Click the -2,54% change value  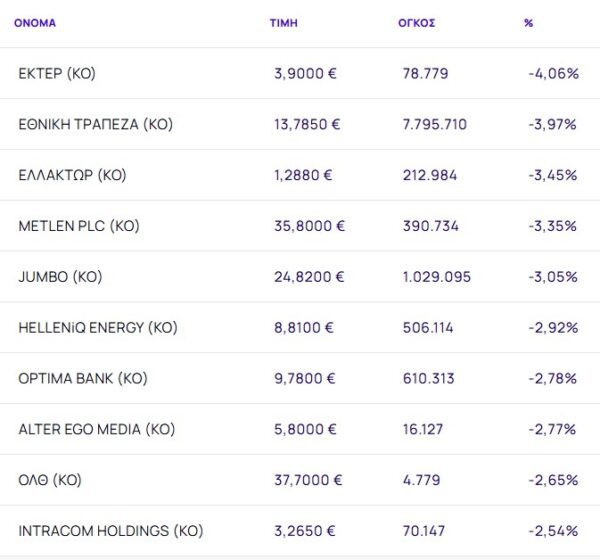tap(553, 531)
